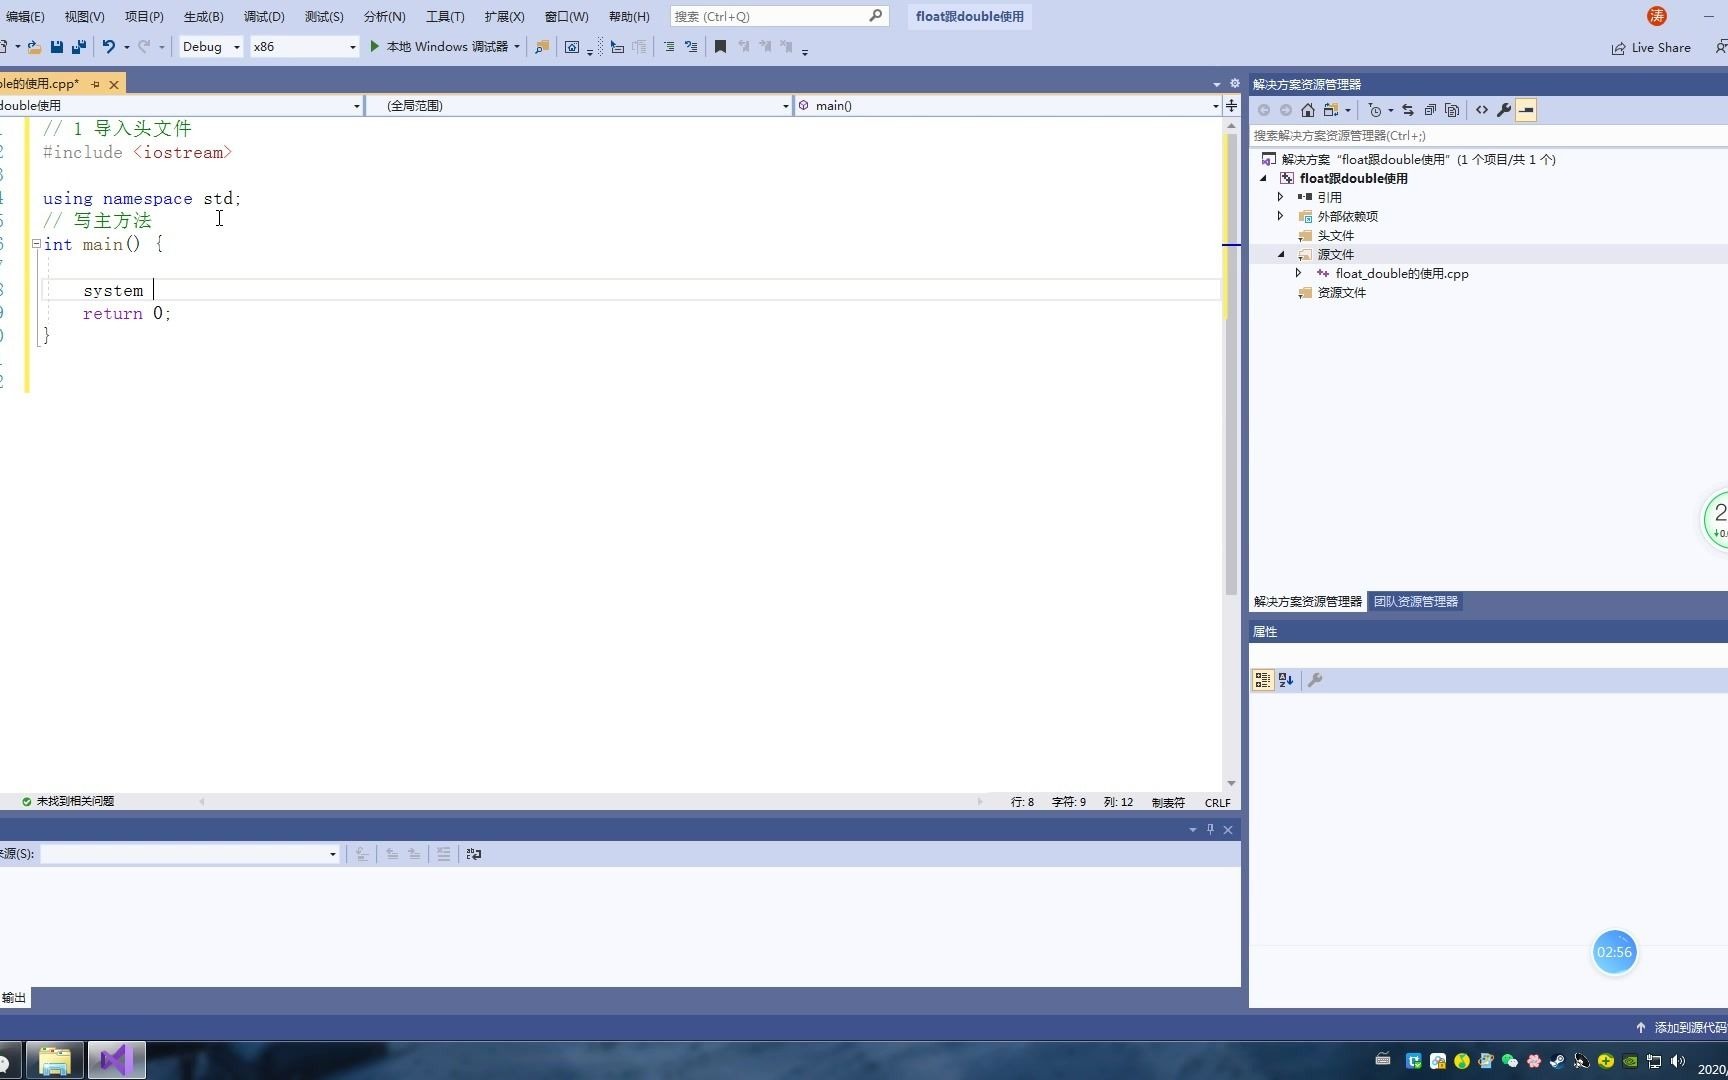Screen dimensions: 1728x1080
Task: Open the (全局范围) scope dropdown
Action: coord(579,105)
